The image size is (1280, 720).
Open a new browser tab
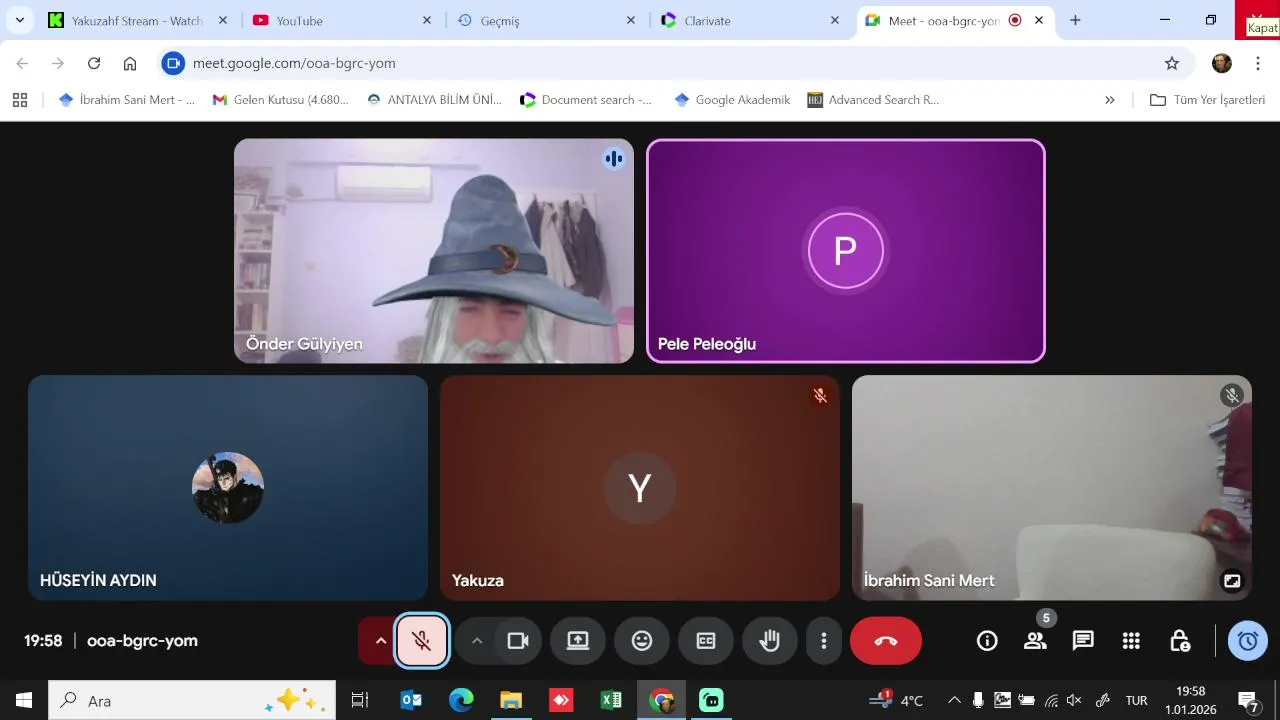[1075, 20]
